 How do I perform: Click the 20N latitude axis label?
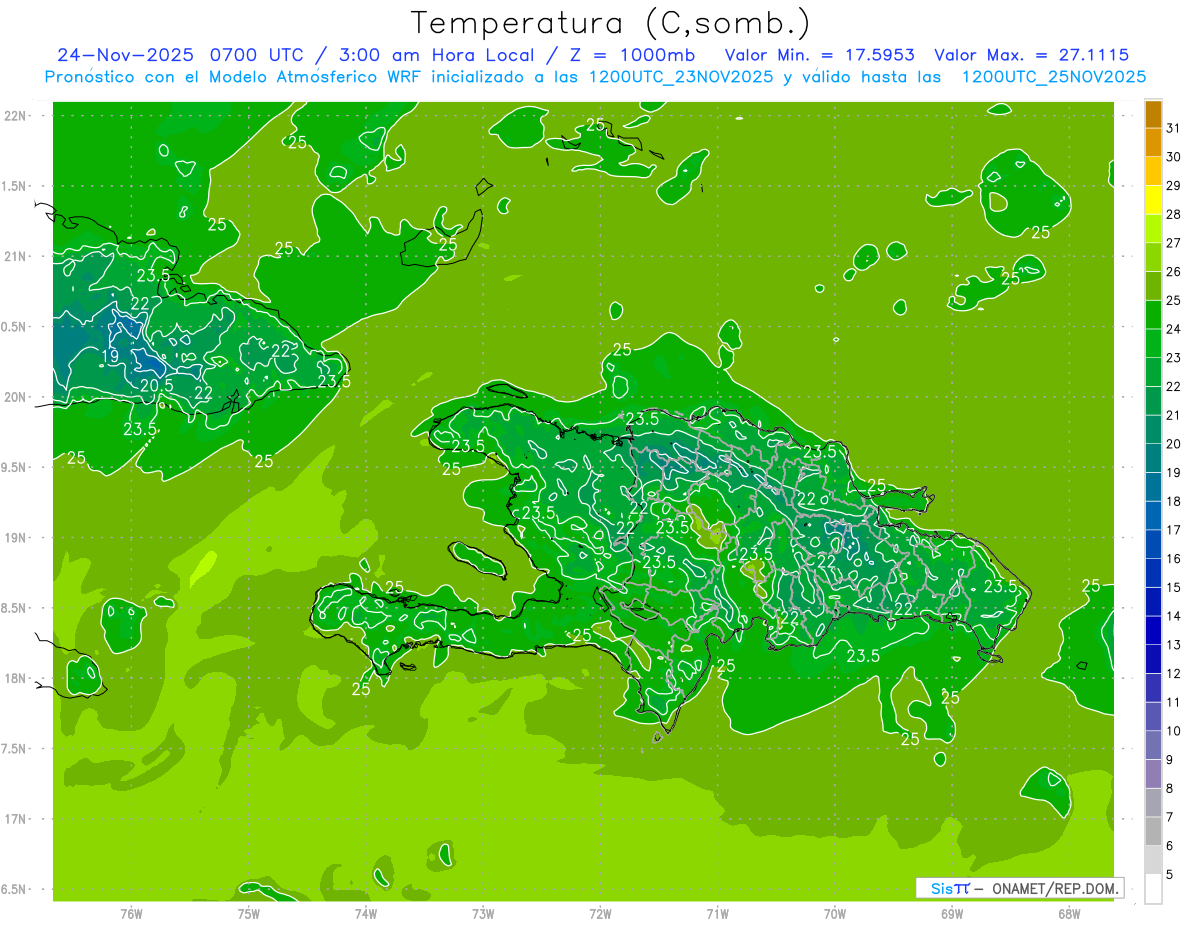[15, 397]
